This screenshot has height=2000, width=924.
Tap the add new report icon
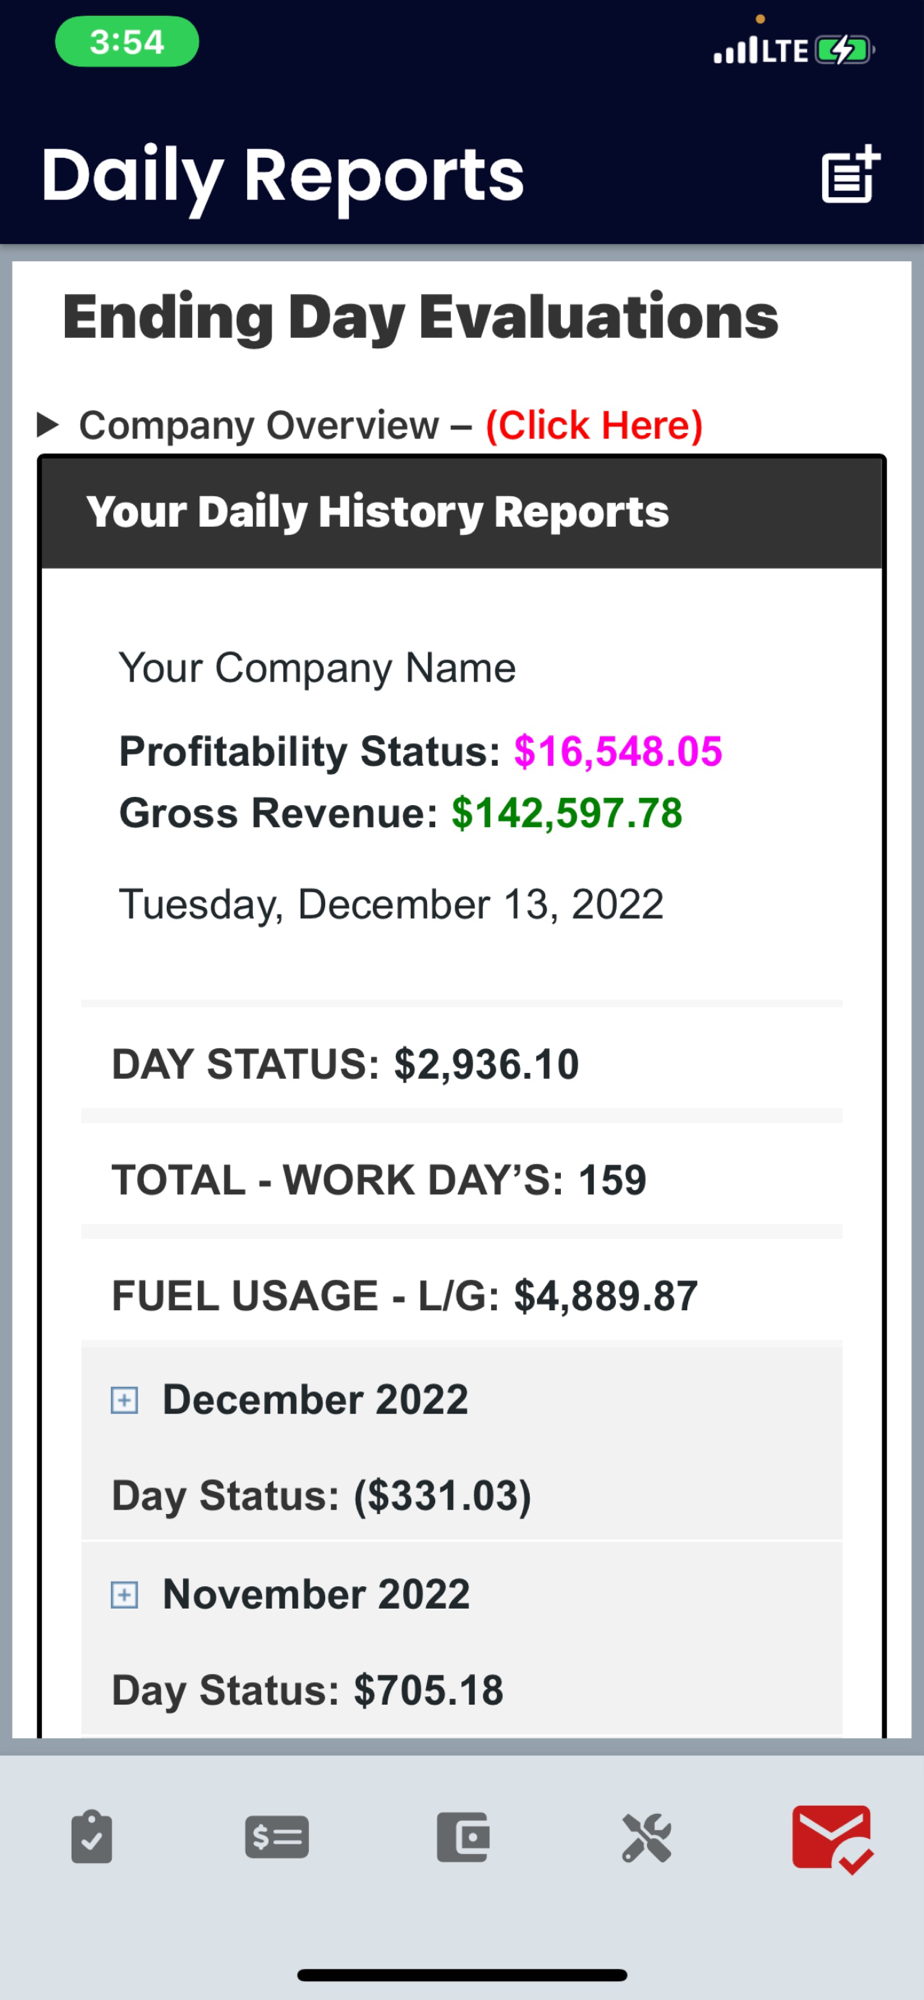[850, 175]
